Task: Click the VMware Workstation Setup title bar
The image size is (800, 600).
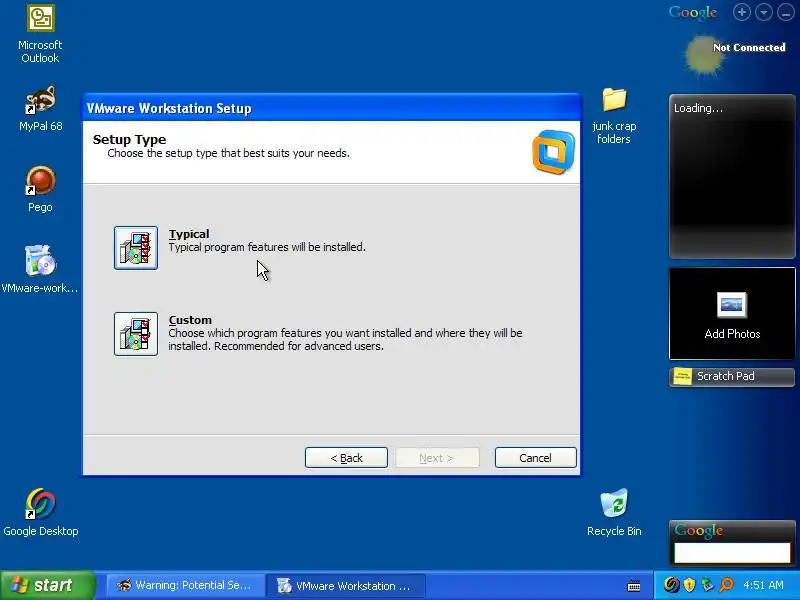Action: (332, 108)
